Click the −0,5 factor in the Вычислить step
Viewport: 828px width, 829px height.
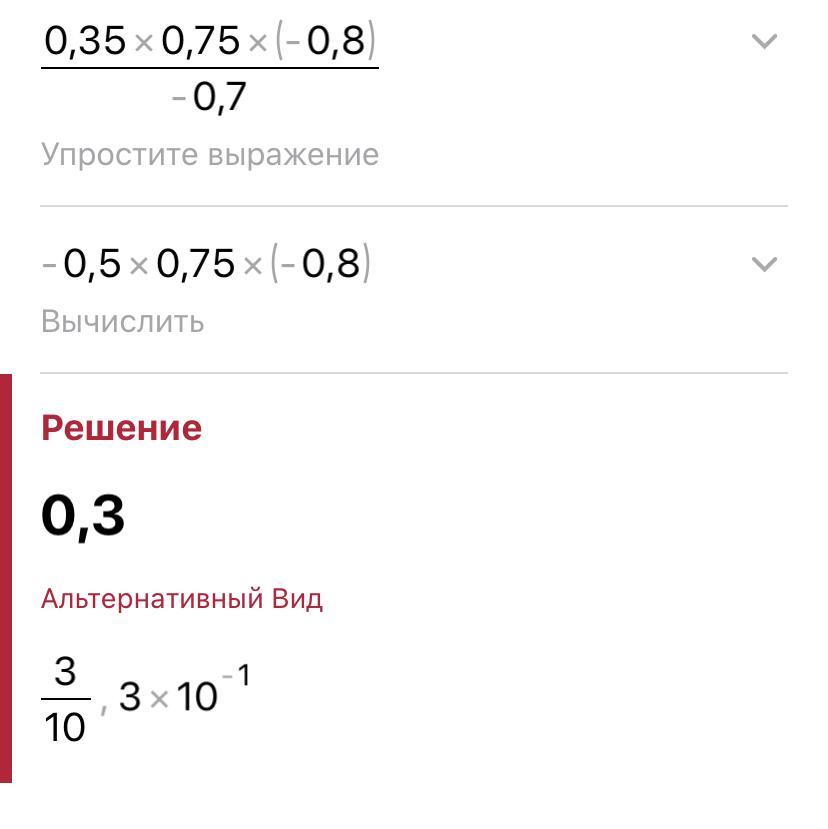coord(82,264)
